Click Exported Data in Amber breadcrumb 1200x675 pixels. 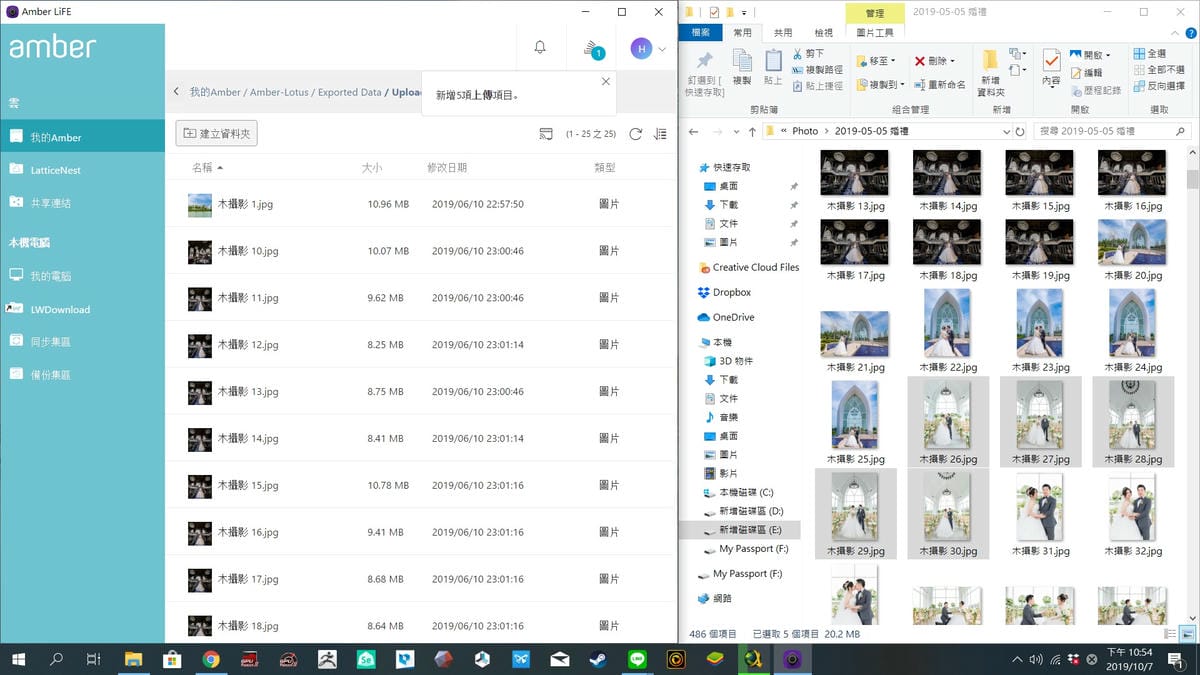349,92
